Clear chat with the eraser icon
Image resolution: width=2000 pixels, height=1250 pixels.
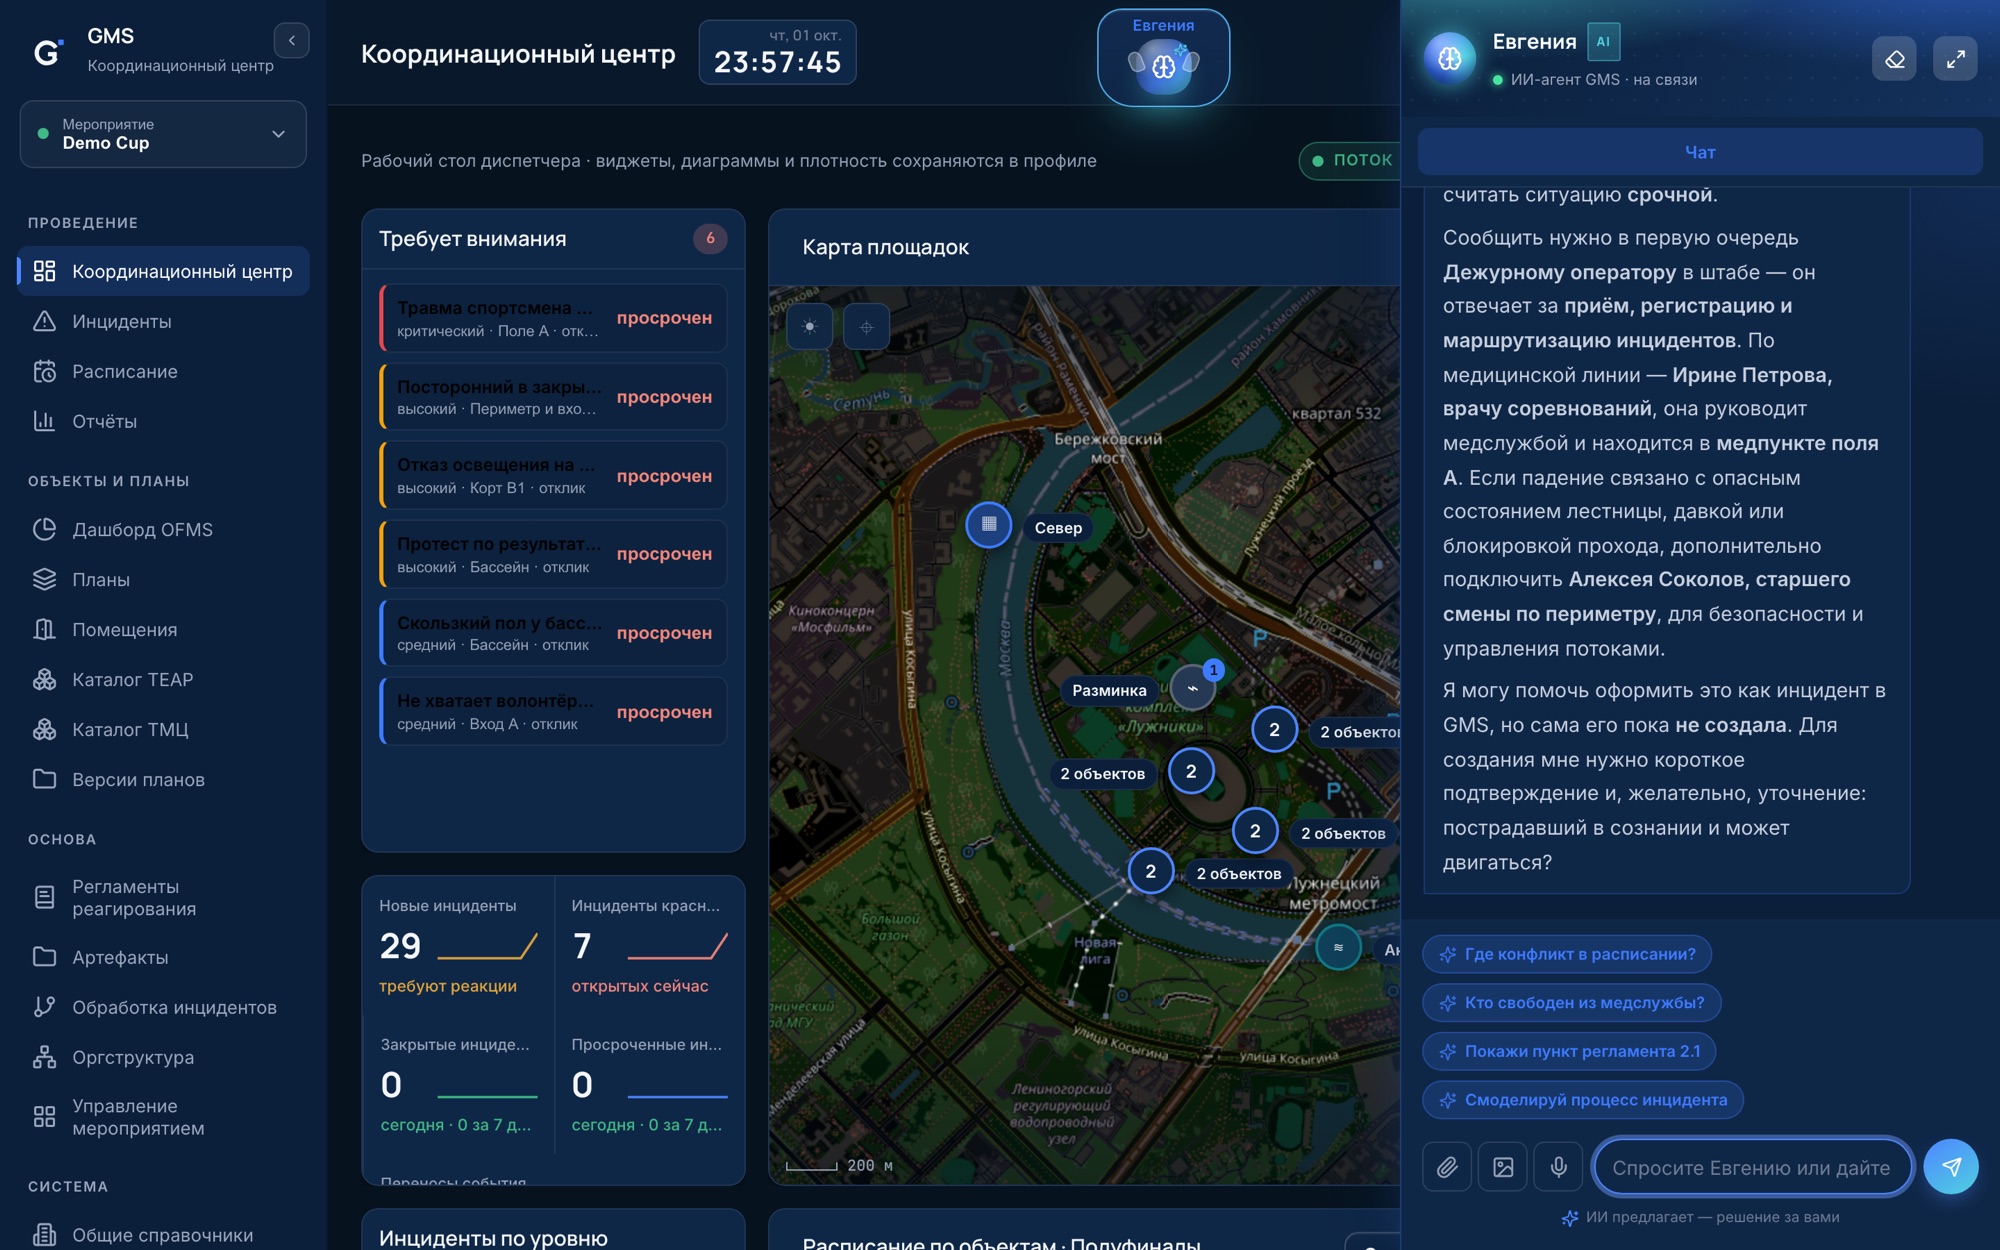click(x=1894, y=59)
